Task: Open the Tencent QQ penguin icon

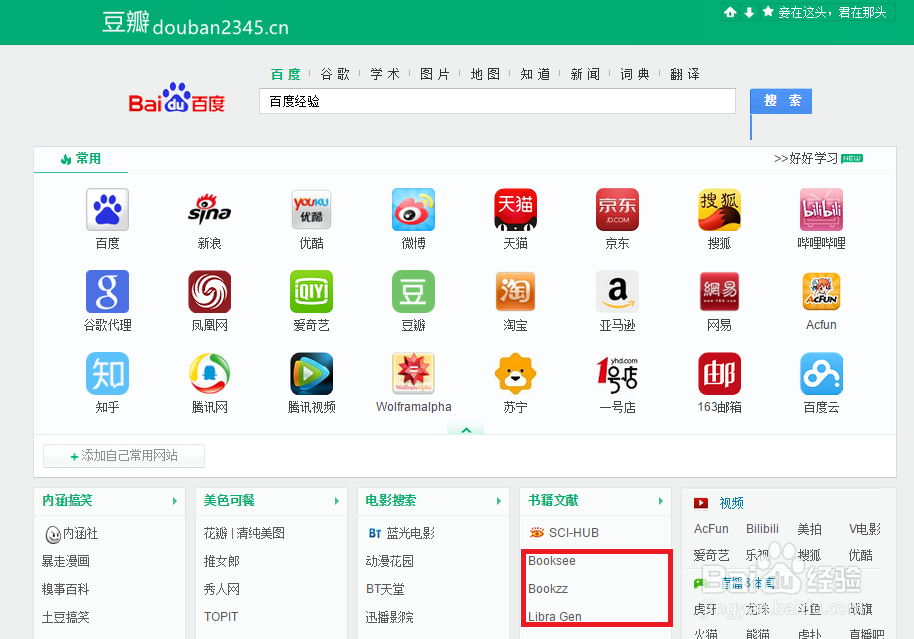Action: coord(209,374)
